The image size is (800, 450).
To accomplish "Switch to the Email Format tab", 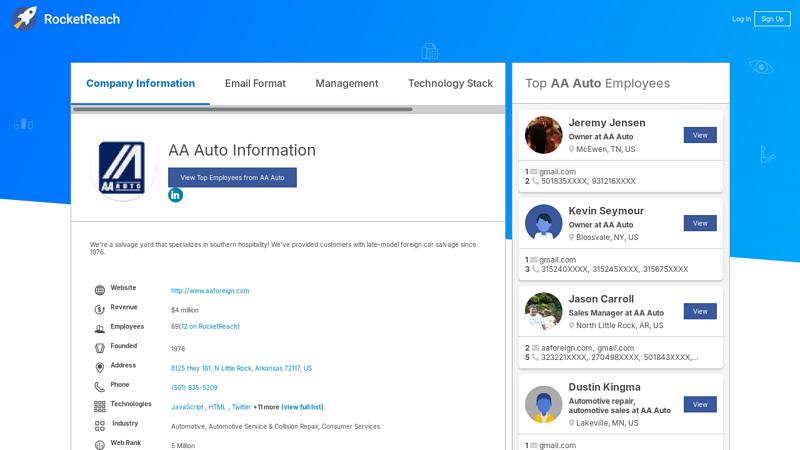I will (x=255, y=83).
